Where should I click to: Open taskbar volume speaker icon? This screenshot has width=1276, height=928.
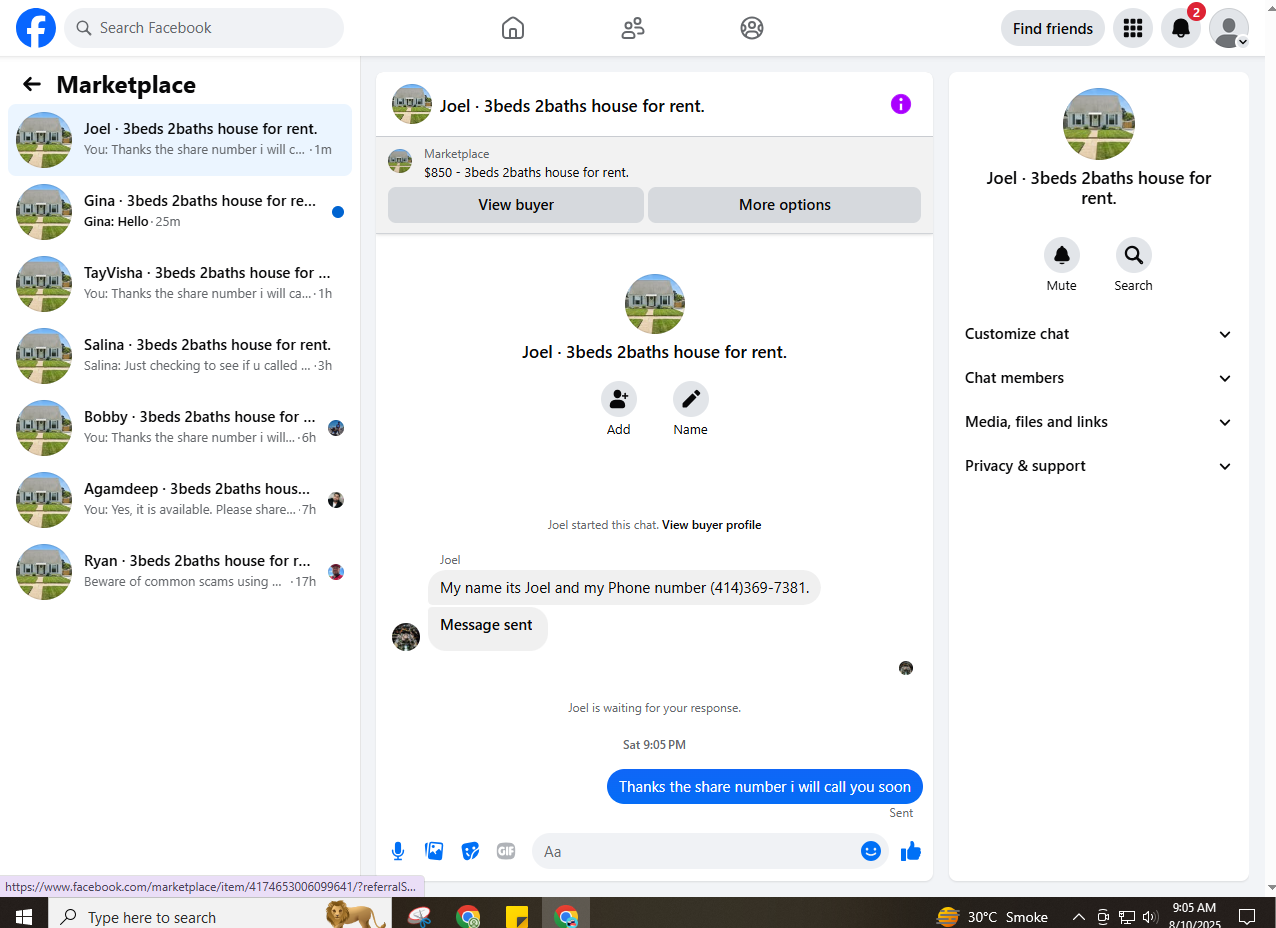[x=1150, y=916]
